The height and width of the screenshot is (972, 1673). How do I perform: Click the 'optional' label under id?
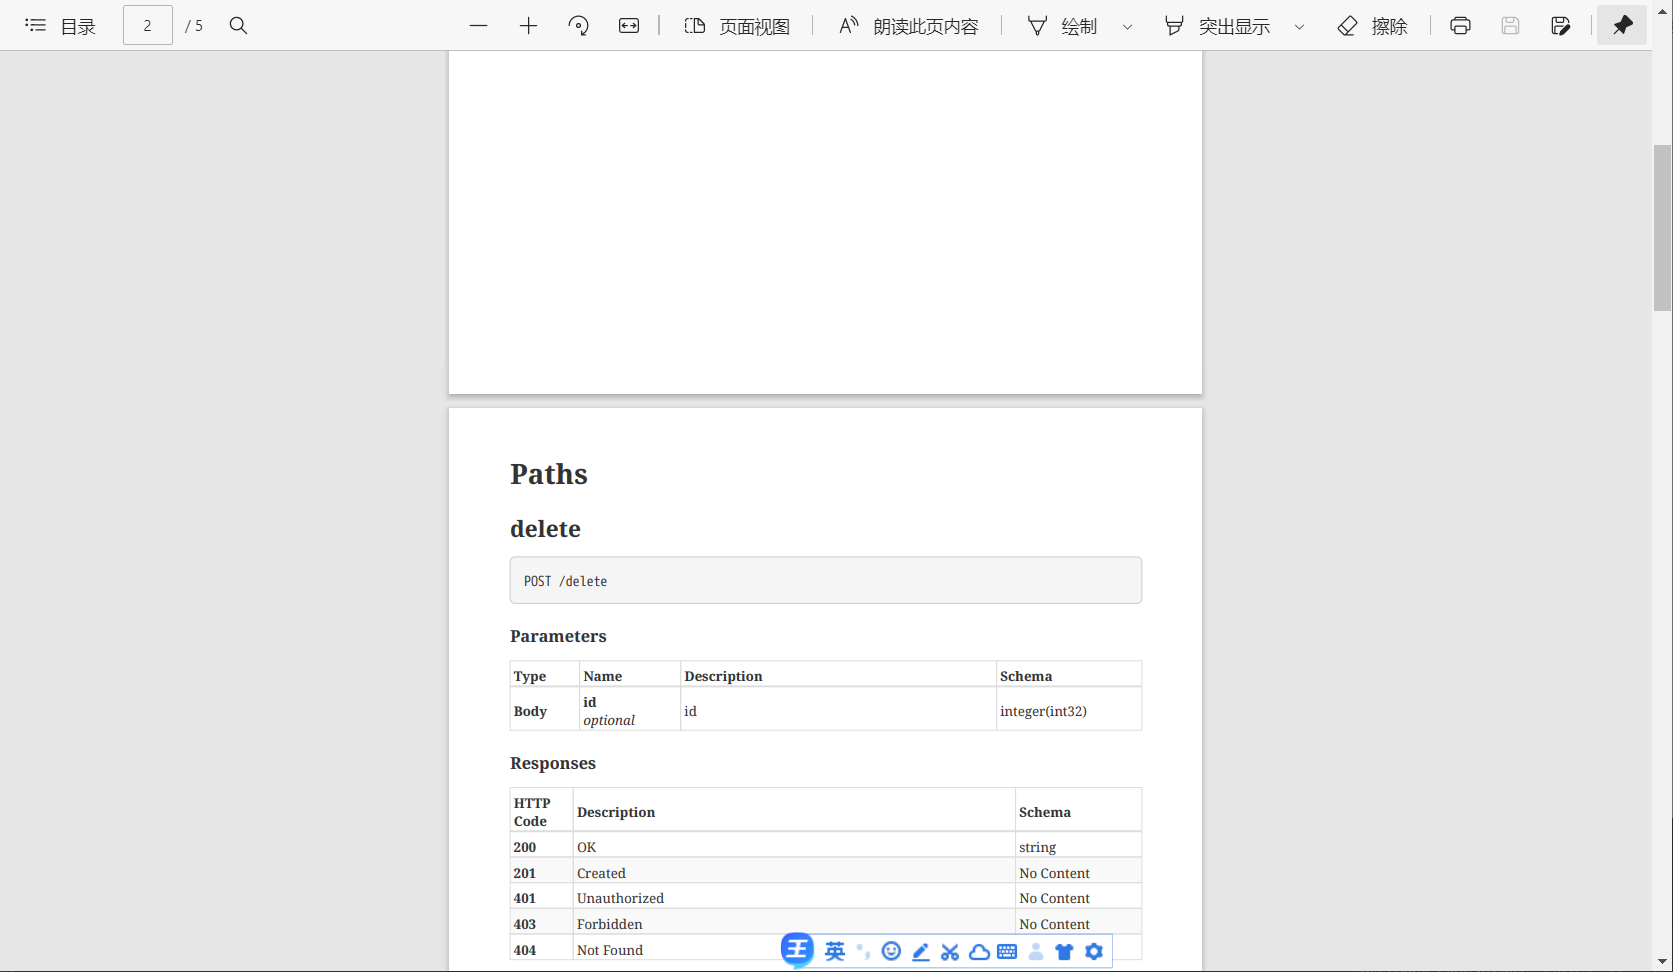tap(609, 720)
